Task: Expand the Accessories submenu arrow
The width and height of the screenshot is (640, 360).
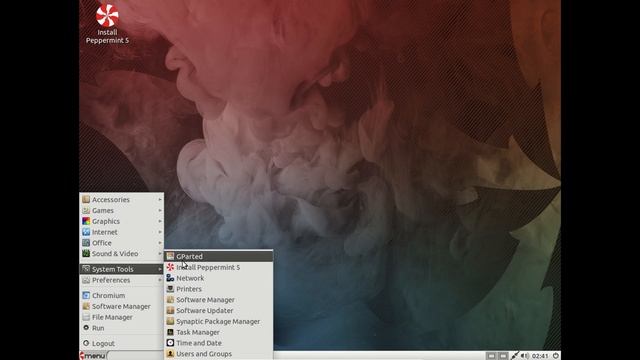Action: (160, 200)
